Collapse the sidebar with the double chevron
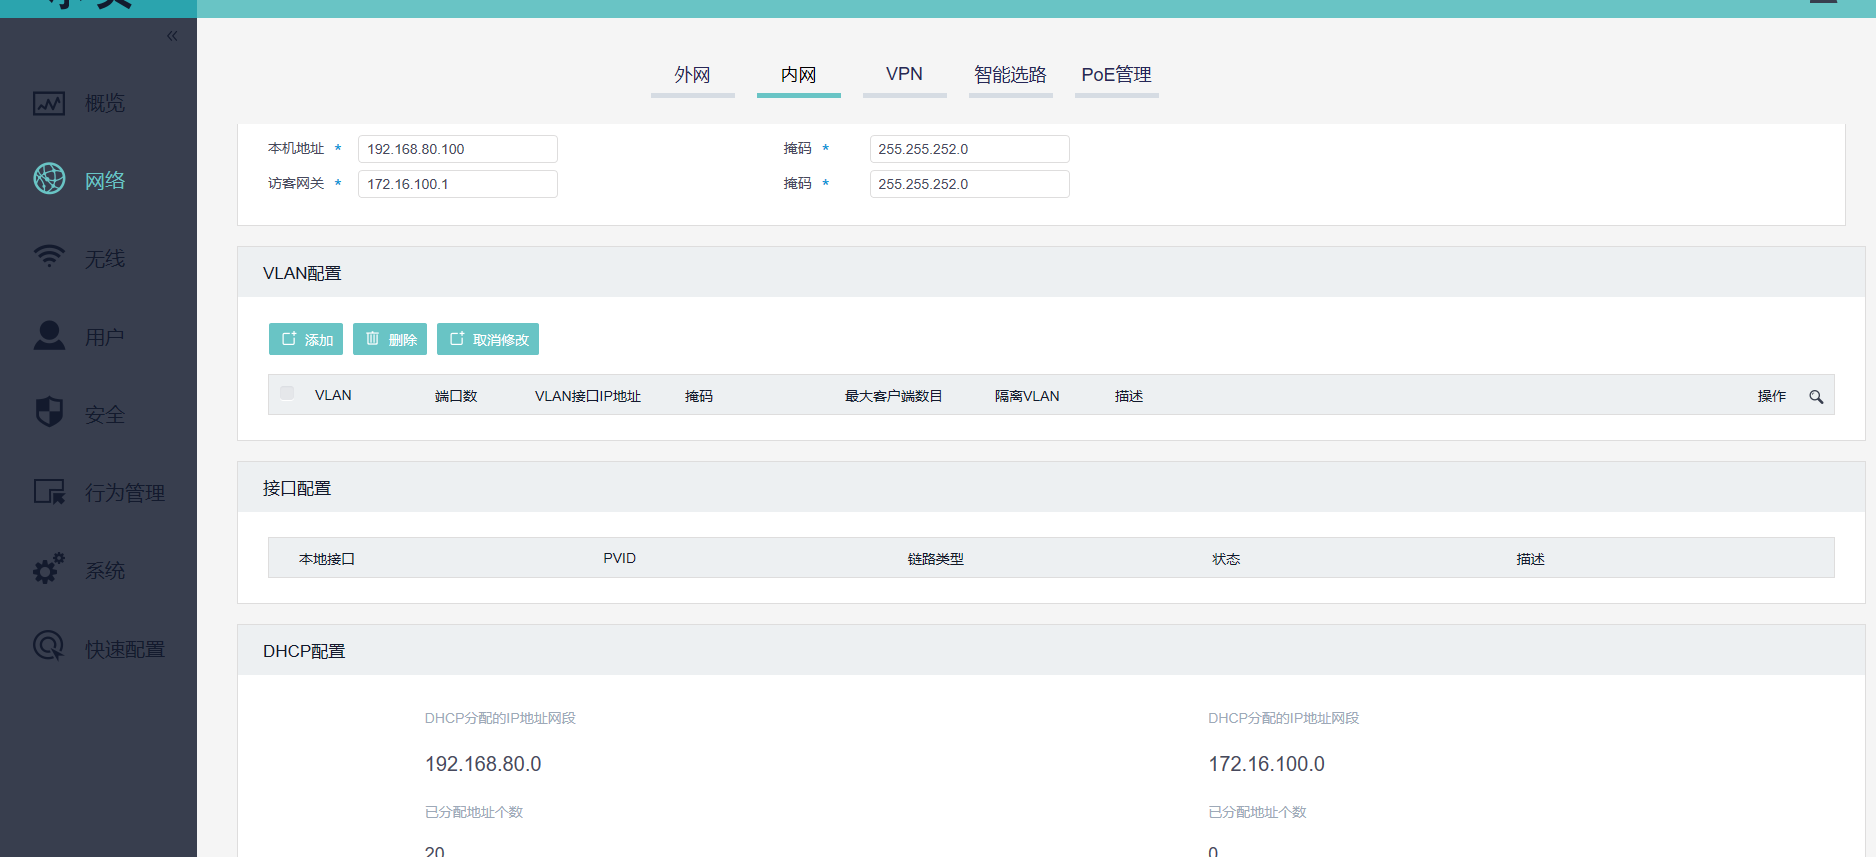 click(172, 36)
